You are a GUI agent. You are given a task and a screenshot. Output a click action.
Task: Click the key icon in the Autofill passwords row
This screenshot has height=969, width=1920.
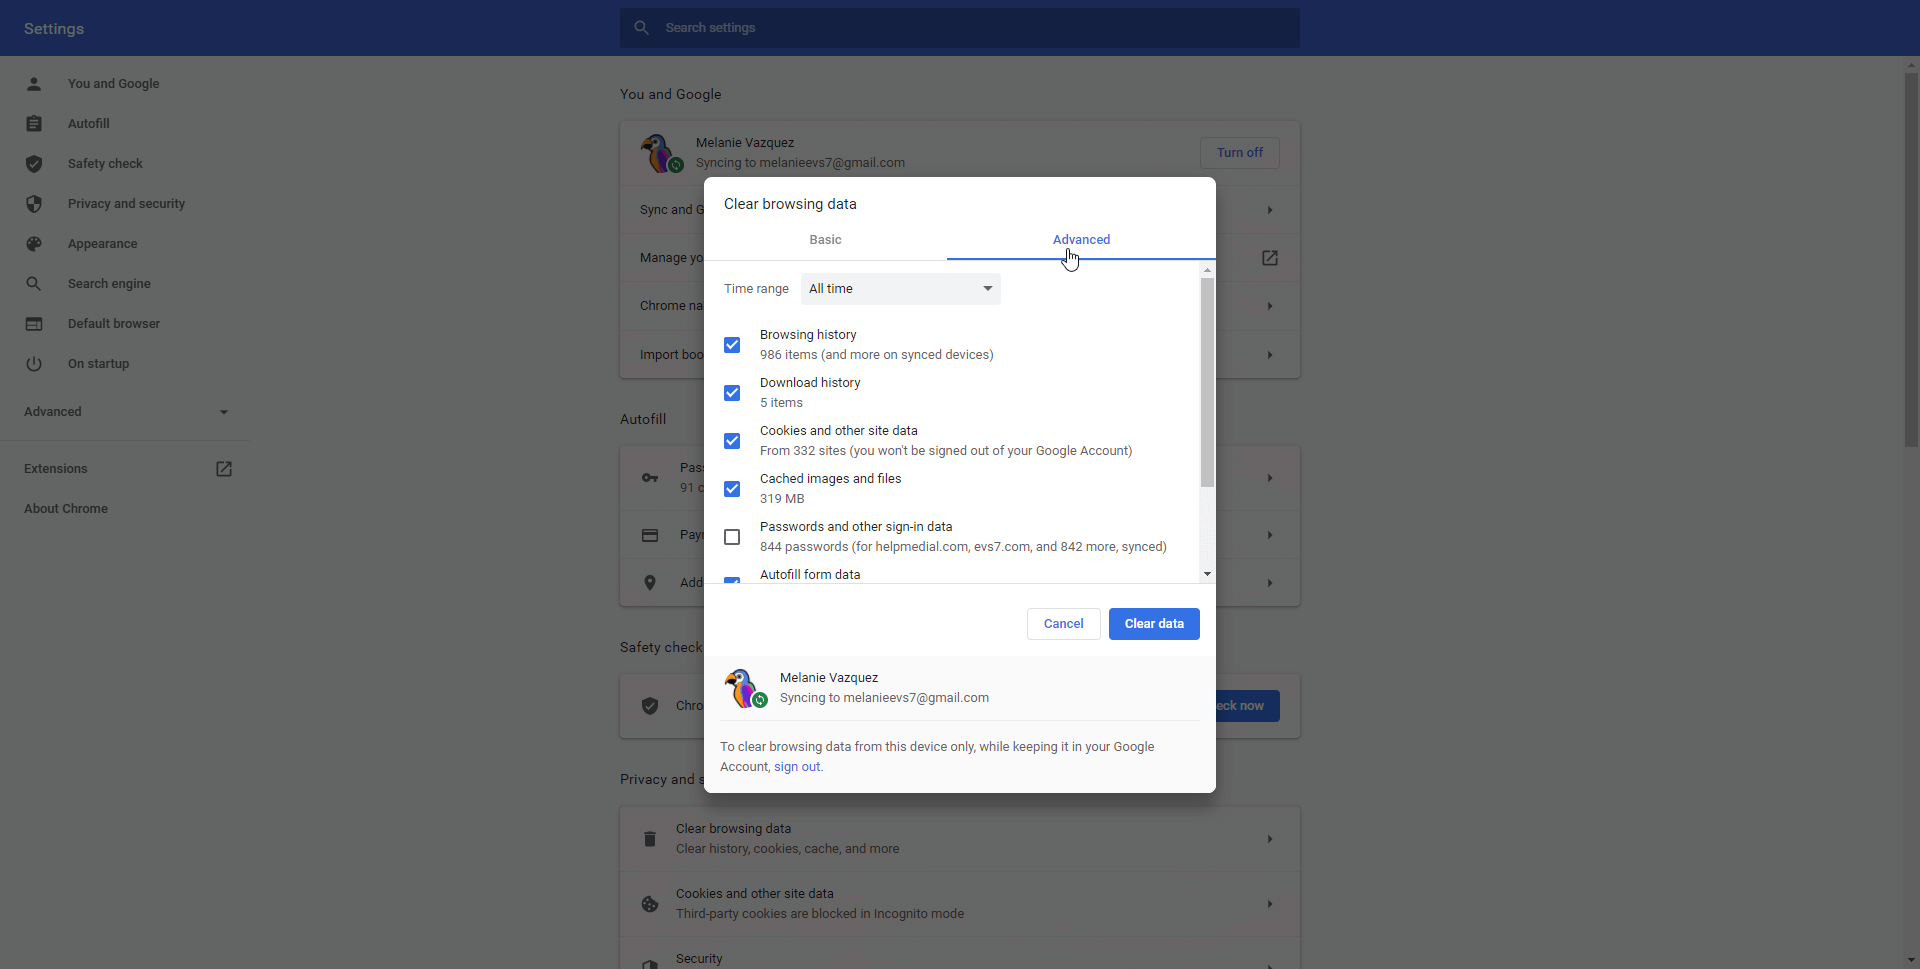tap(650, 478)
